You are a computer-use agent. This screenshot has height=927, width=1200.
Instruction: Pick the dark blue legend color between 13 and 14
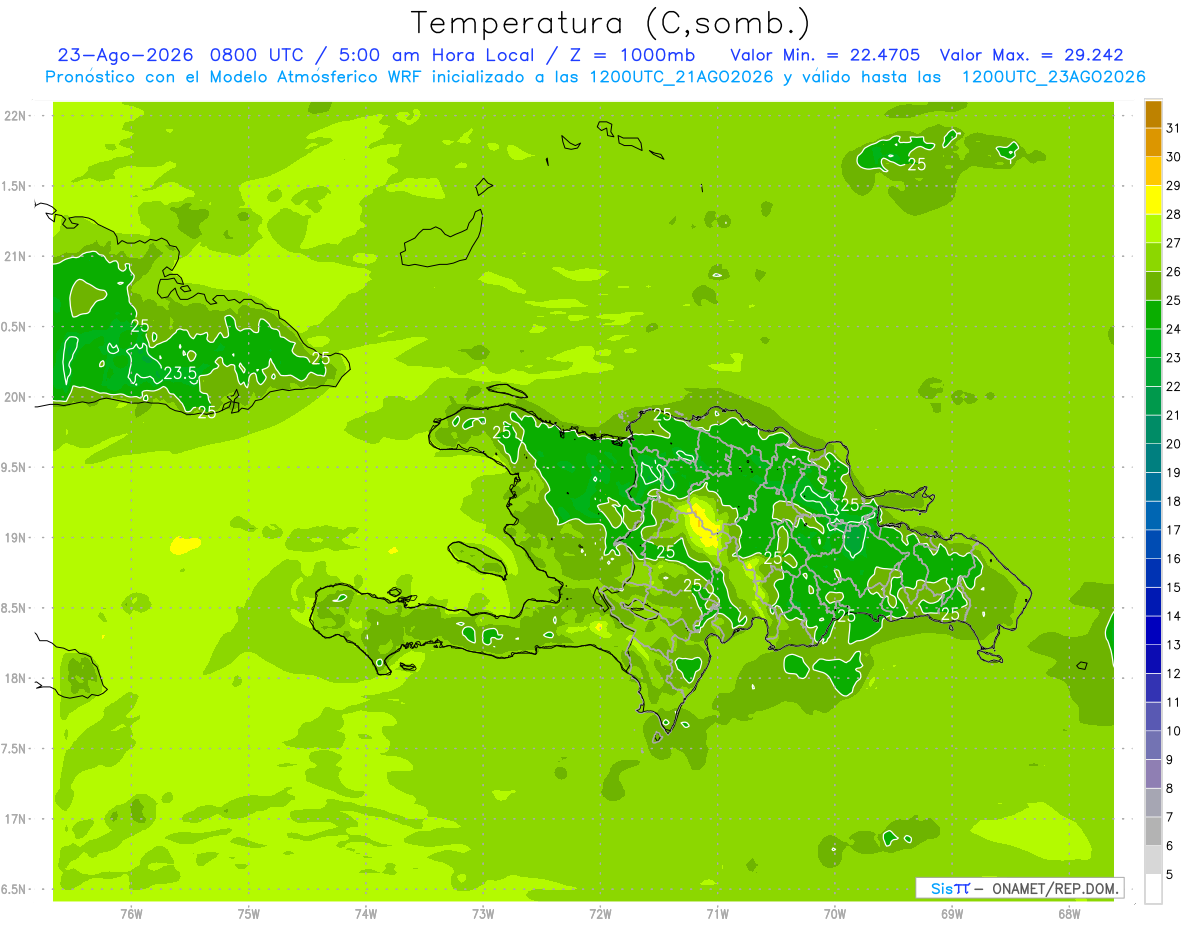(1154, 631)
